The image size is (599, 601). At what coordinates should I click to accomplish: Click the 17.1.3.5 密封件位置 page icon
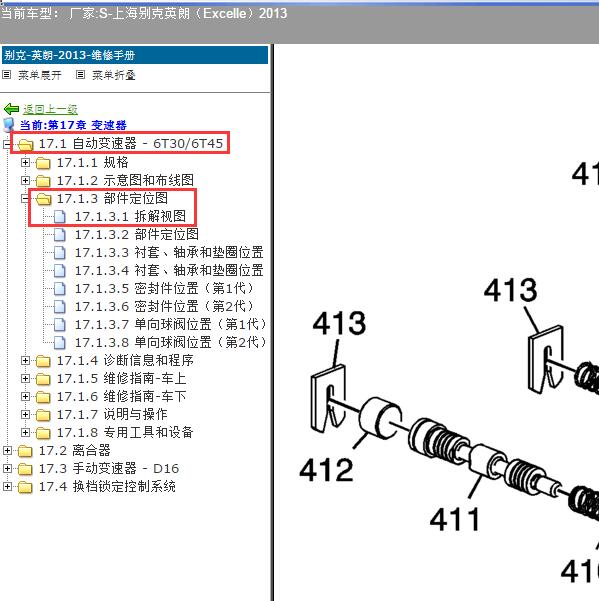tap(59, 289)
